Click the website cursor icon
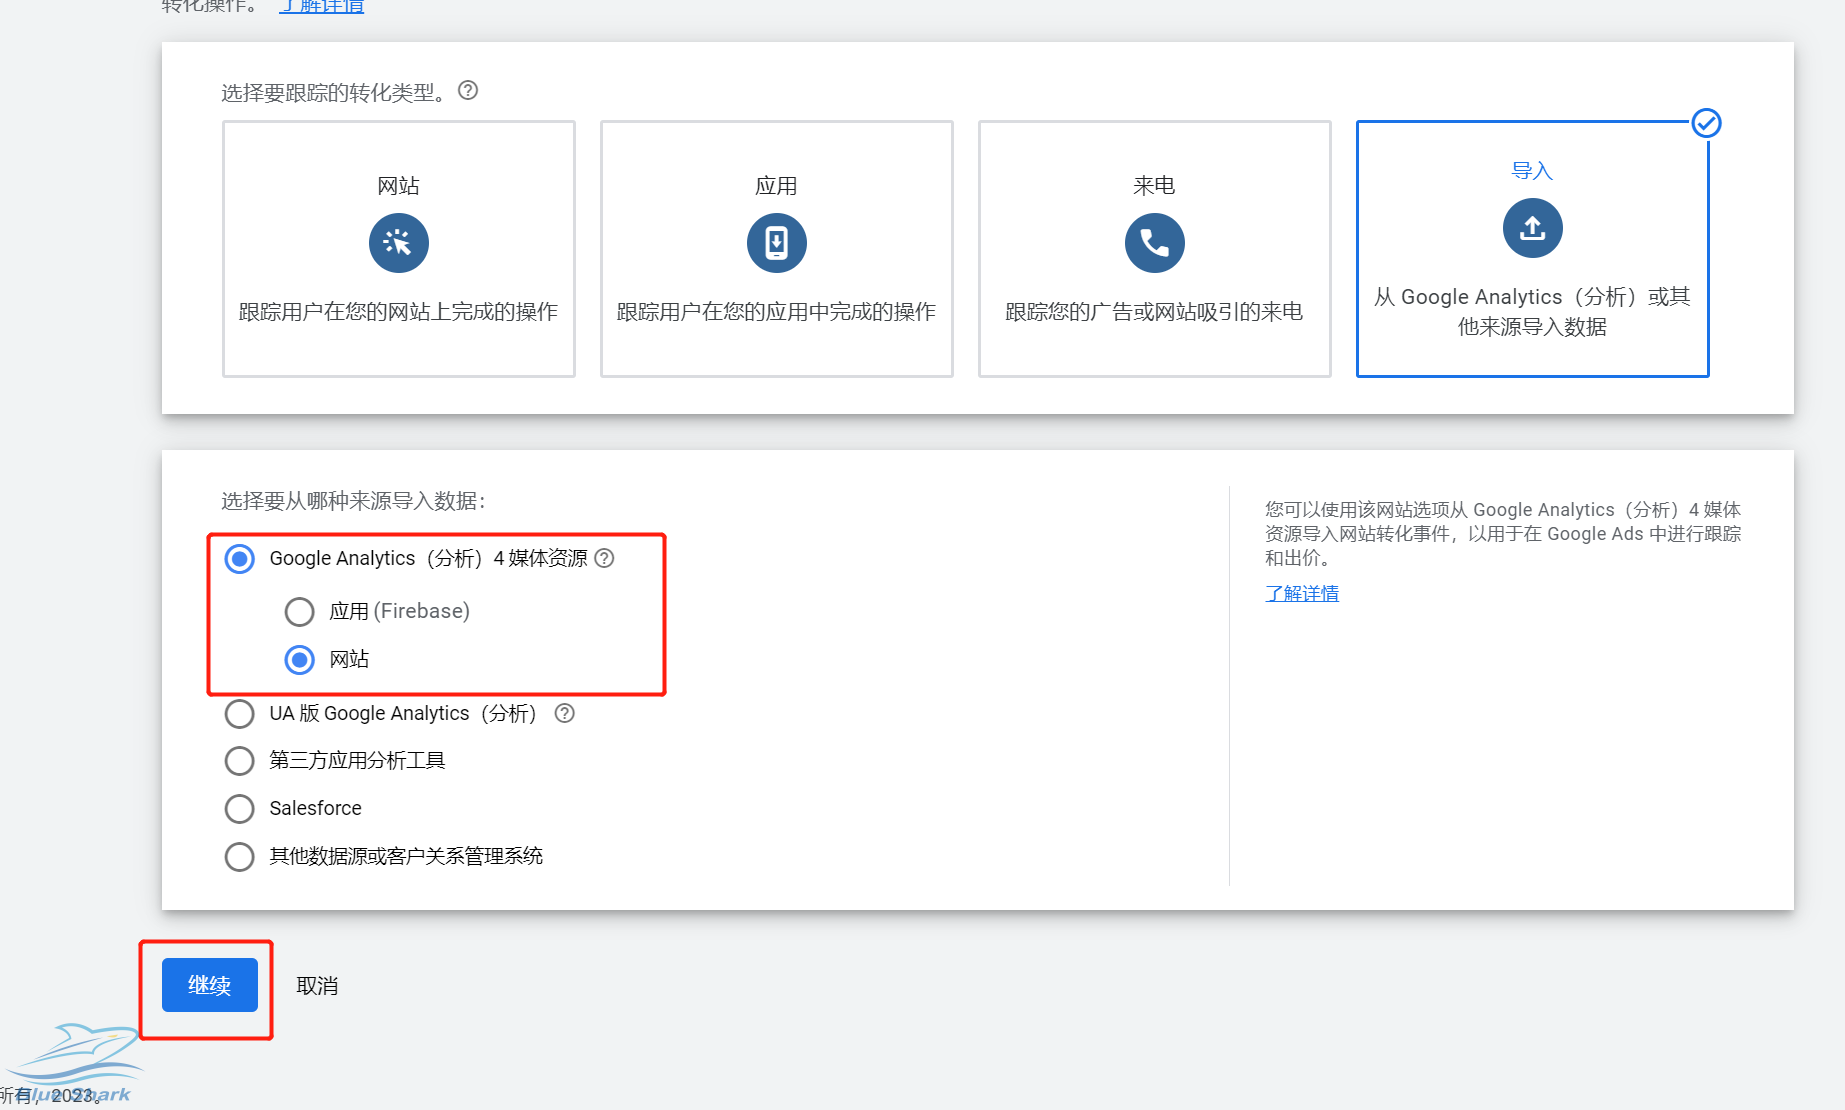The image size is (1845, 1110). 399,243
